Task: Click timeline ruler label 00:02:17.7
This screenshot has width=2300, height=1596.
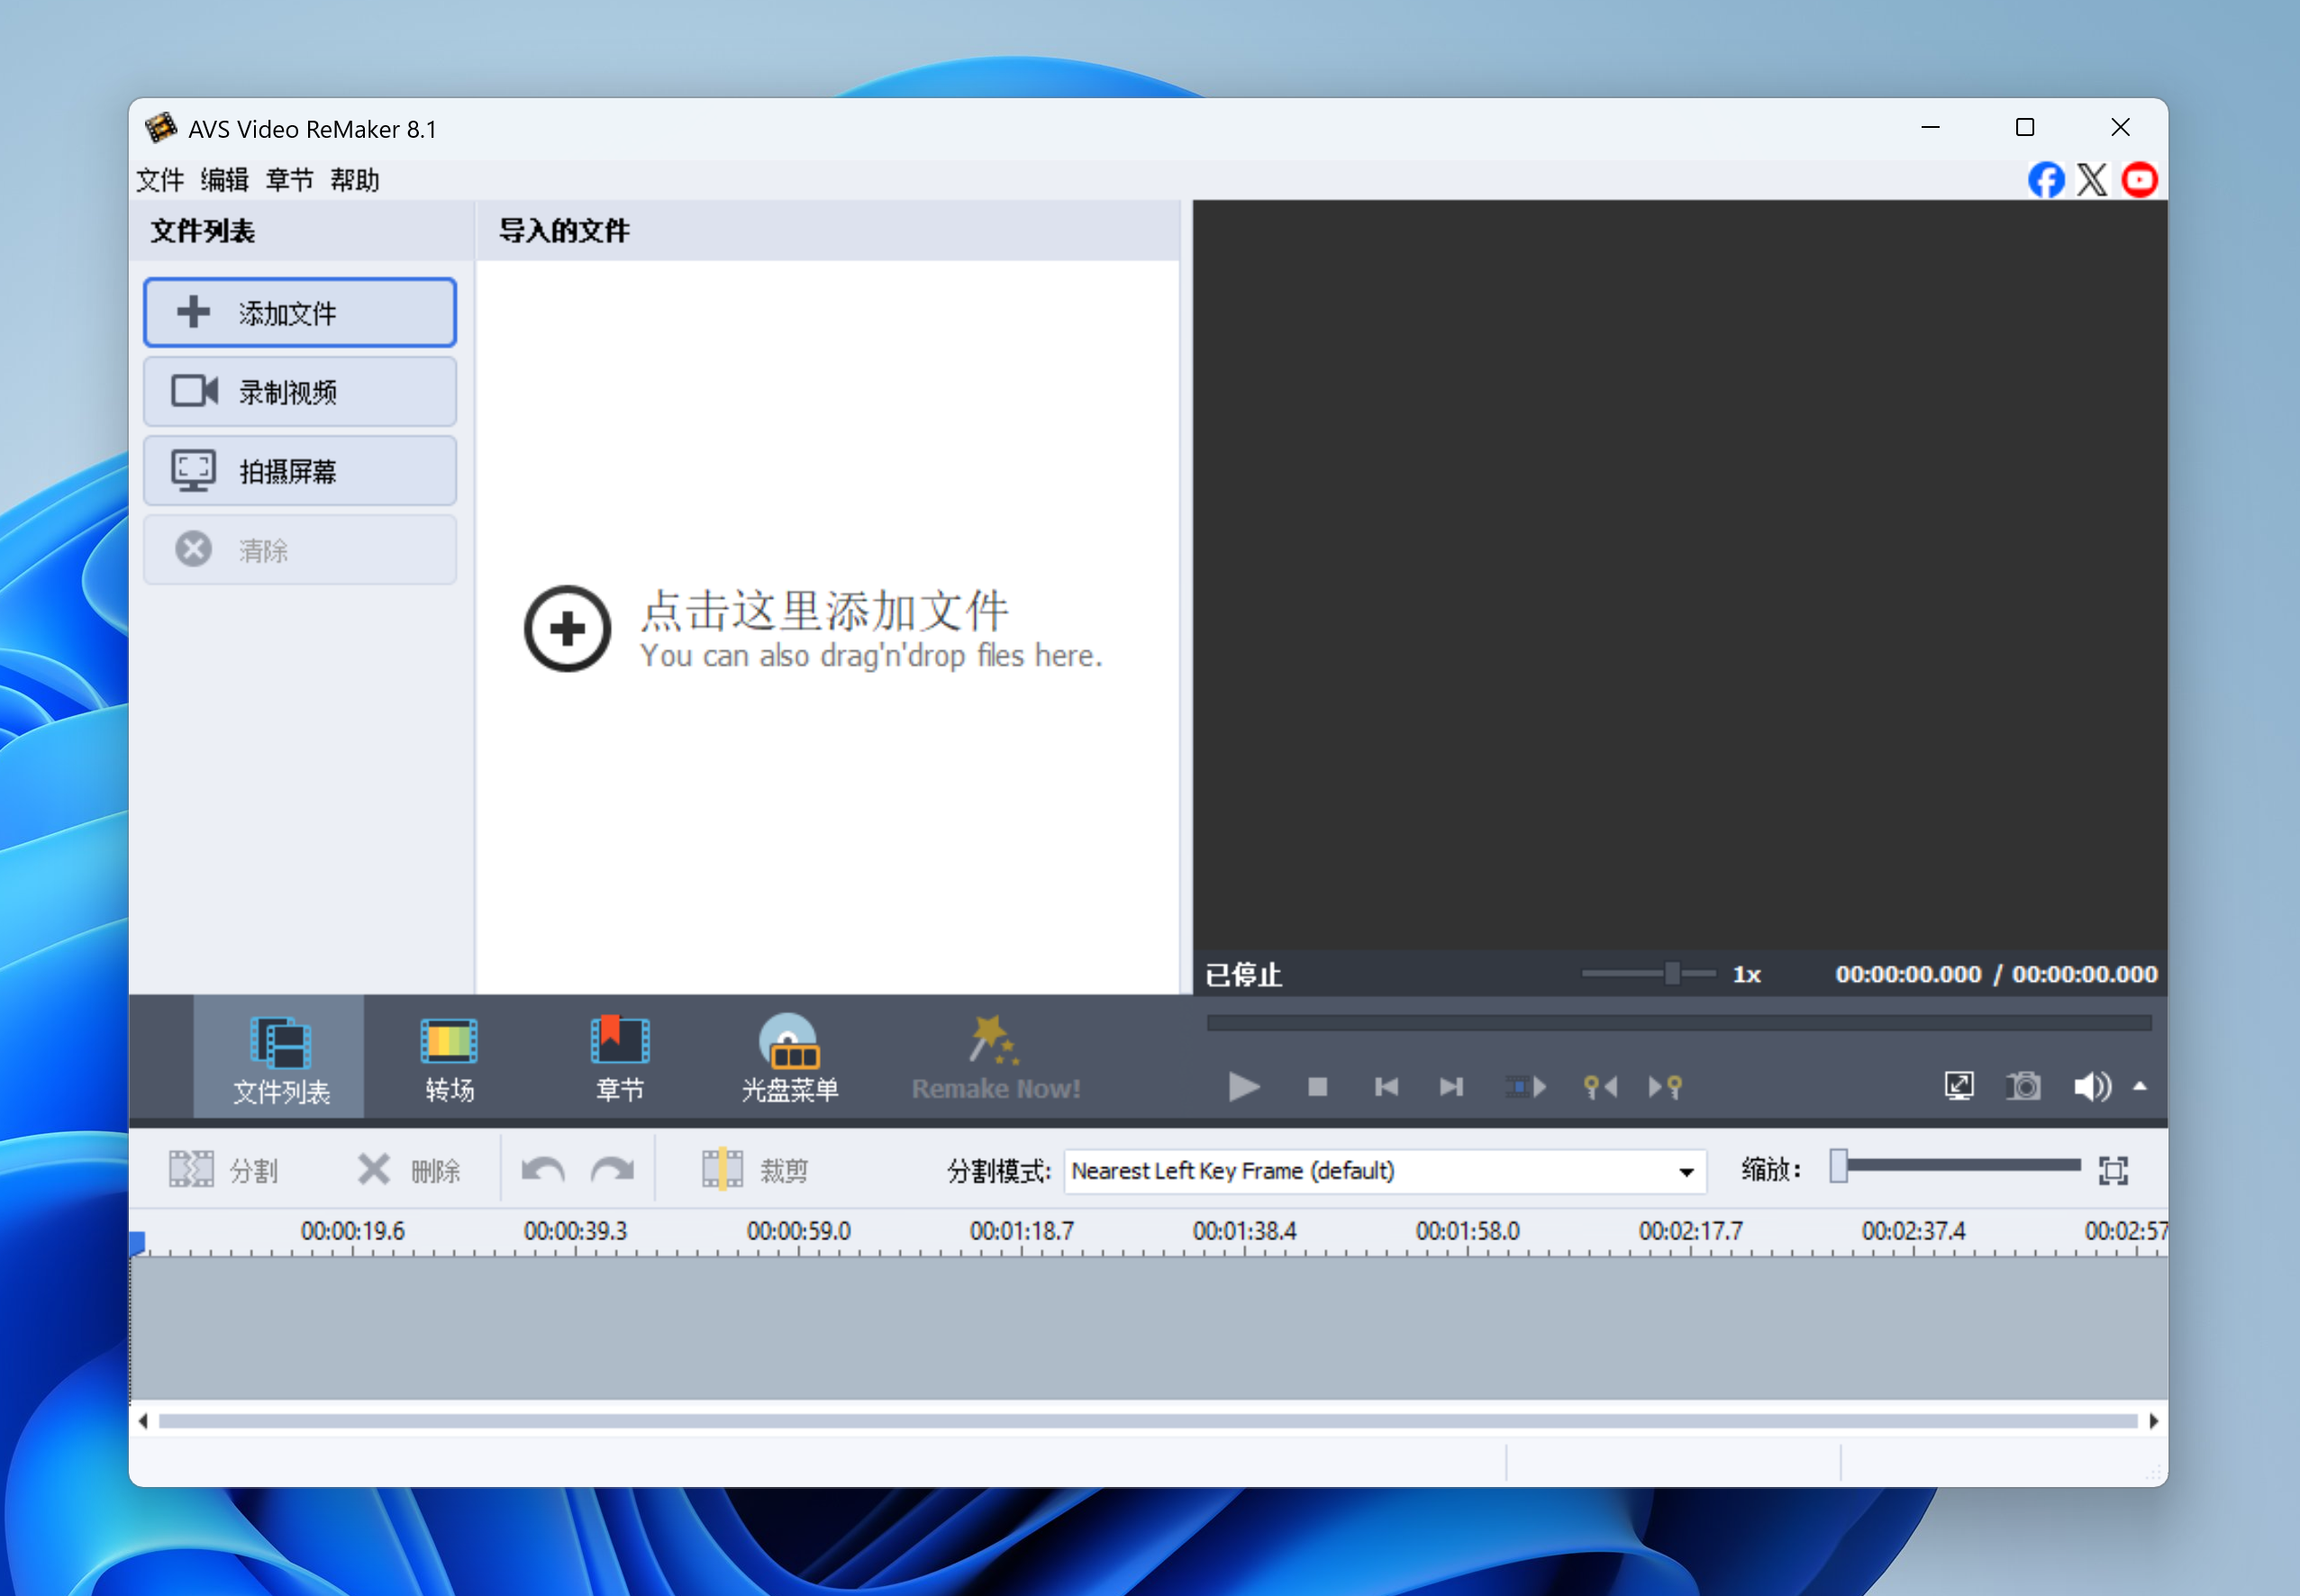Action: pos(1690,1231)
